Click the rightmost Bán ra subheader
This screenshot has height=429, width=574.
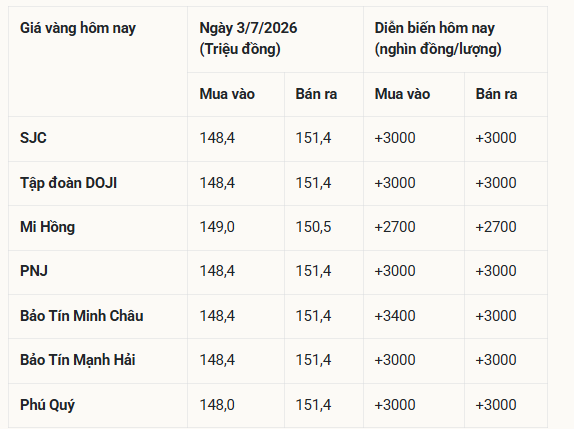click(496, 94)
